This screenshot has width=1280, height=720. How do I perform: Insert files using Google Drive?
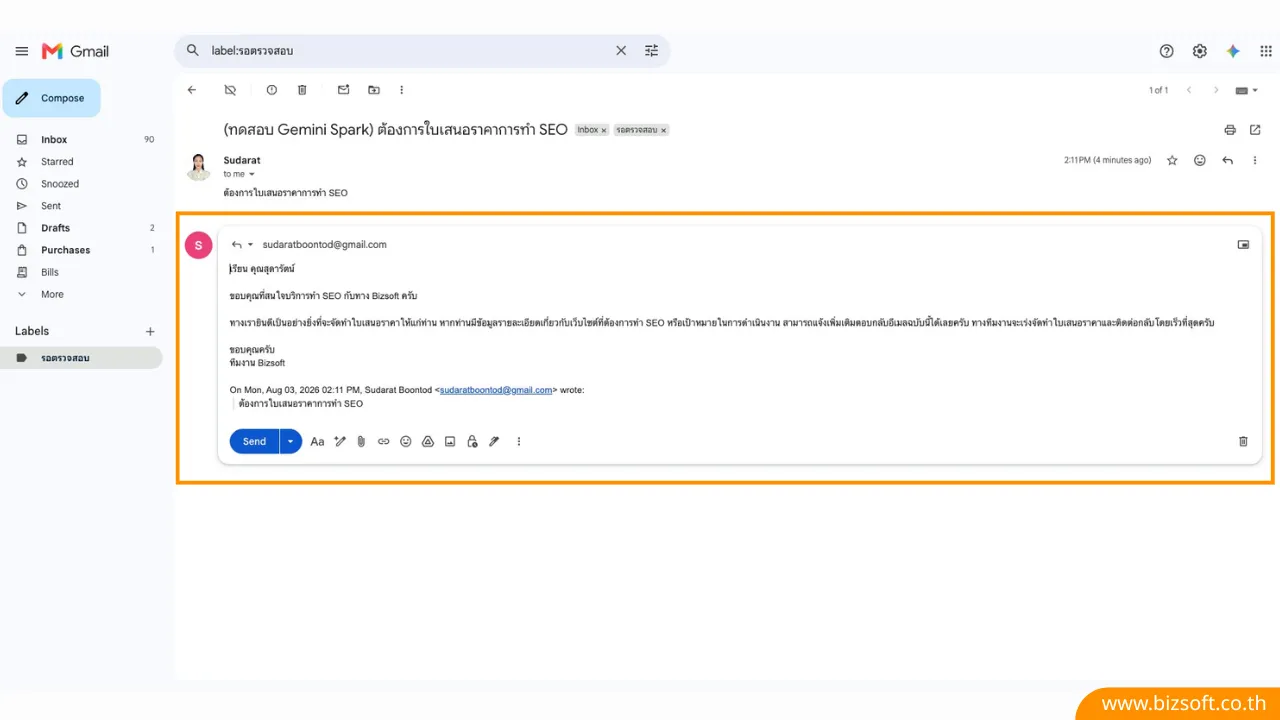click(x=428, y=441)
